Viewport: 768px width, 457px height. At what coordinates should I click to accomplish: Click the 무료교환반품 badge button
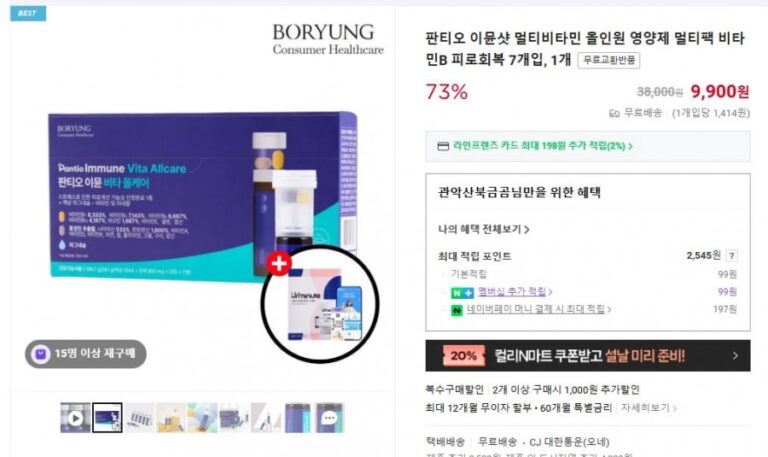(x=609, y=60)
